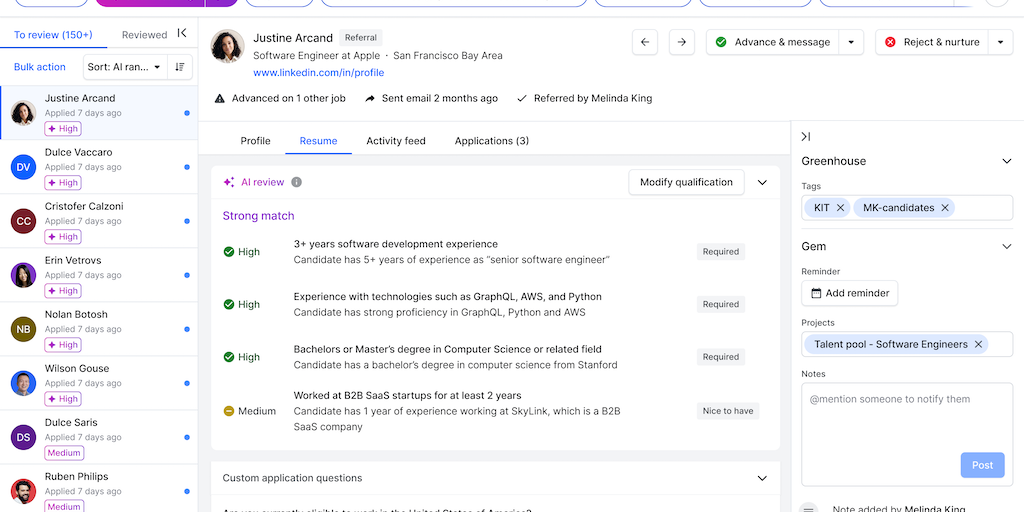The image size is (1024, 512).
Task: Open the Advance & message dropdown arrow
Action: pos(850,42)
